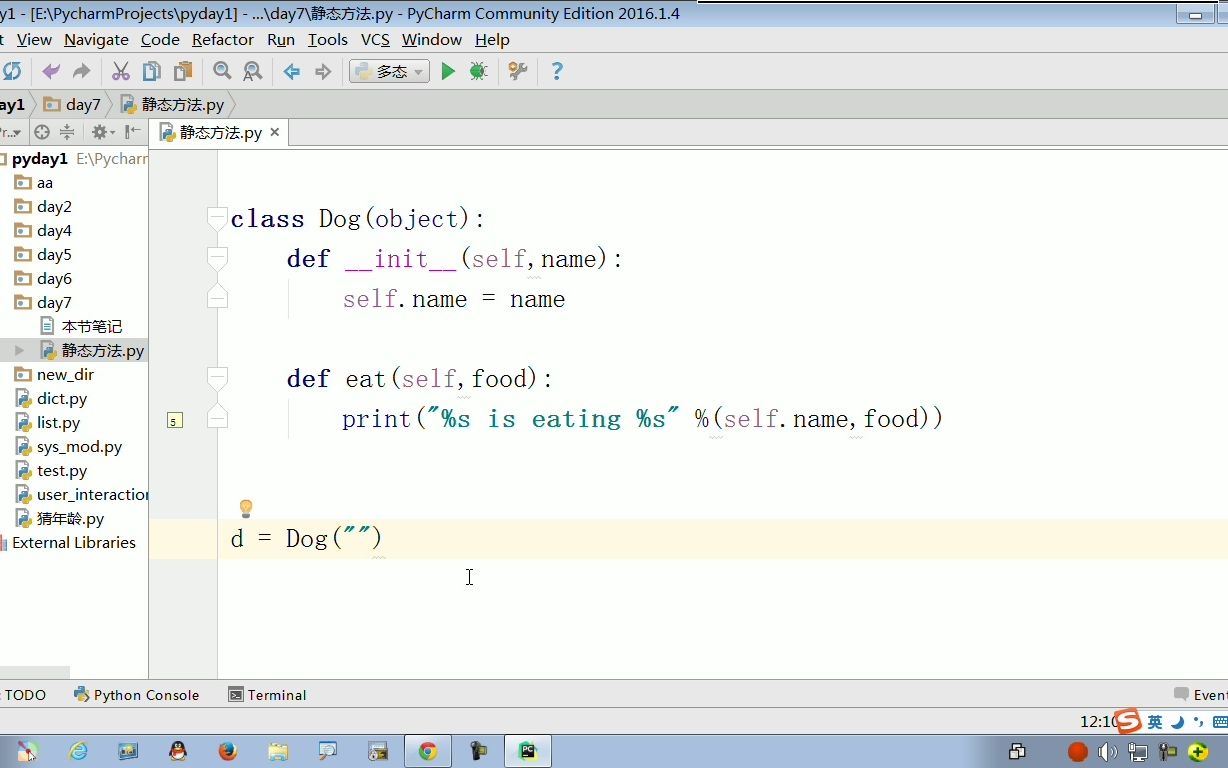Click the intention lightbulb near d = Dog line
The height and width of the screenshot is (768, 1228).
(x=246, y=508)
